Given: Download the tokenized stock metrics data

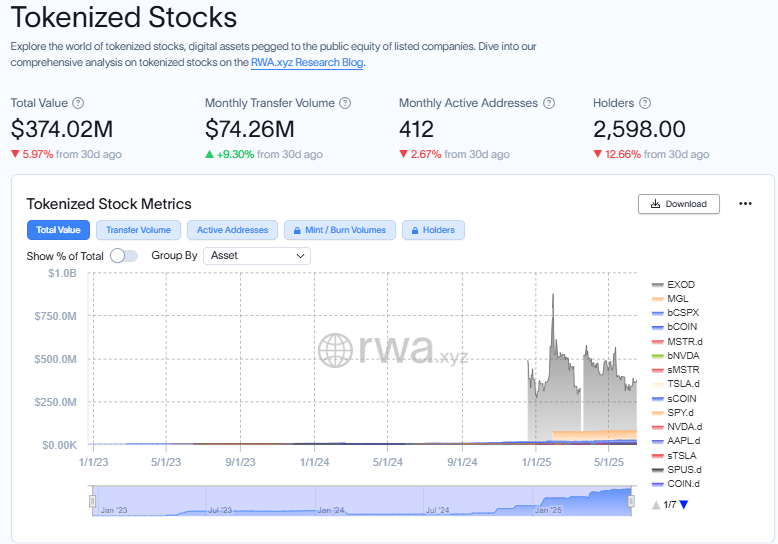Looking at the screenshot, I should (679, 204).
